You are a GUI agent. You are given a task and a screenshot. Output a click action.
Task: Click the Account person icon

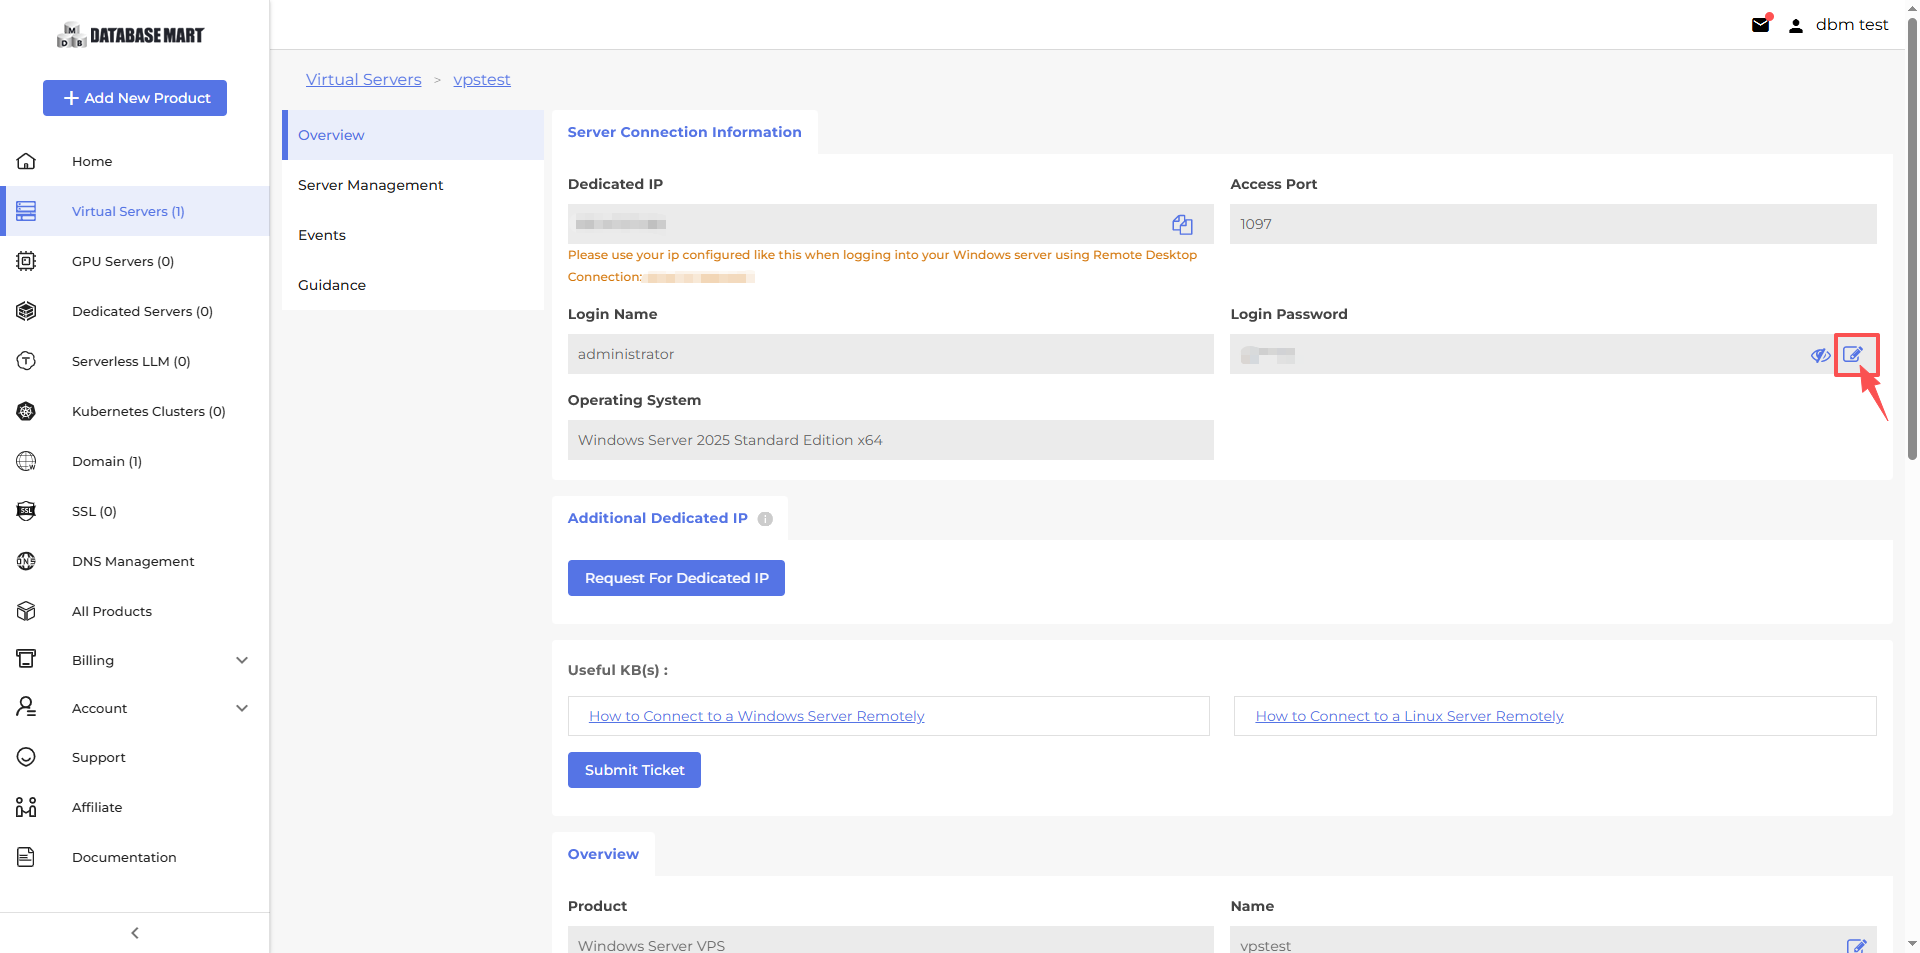click(26, 707)
